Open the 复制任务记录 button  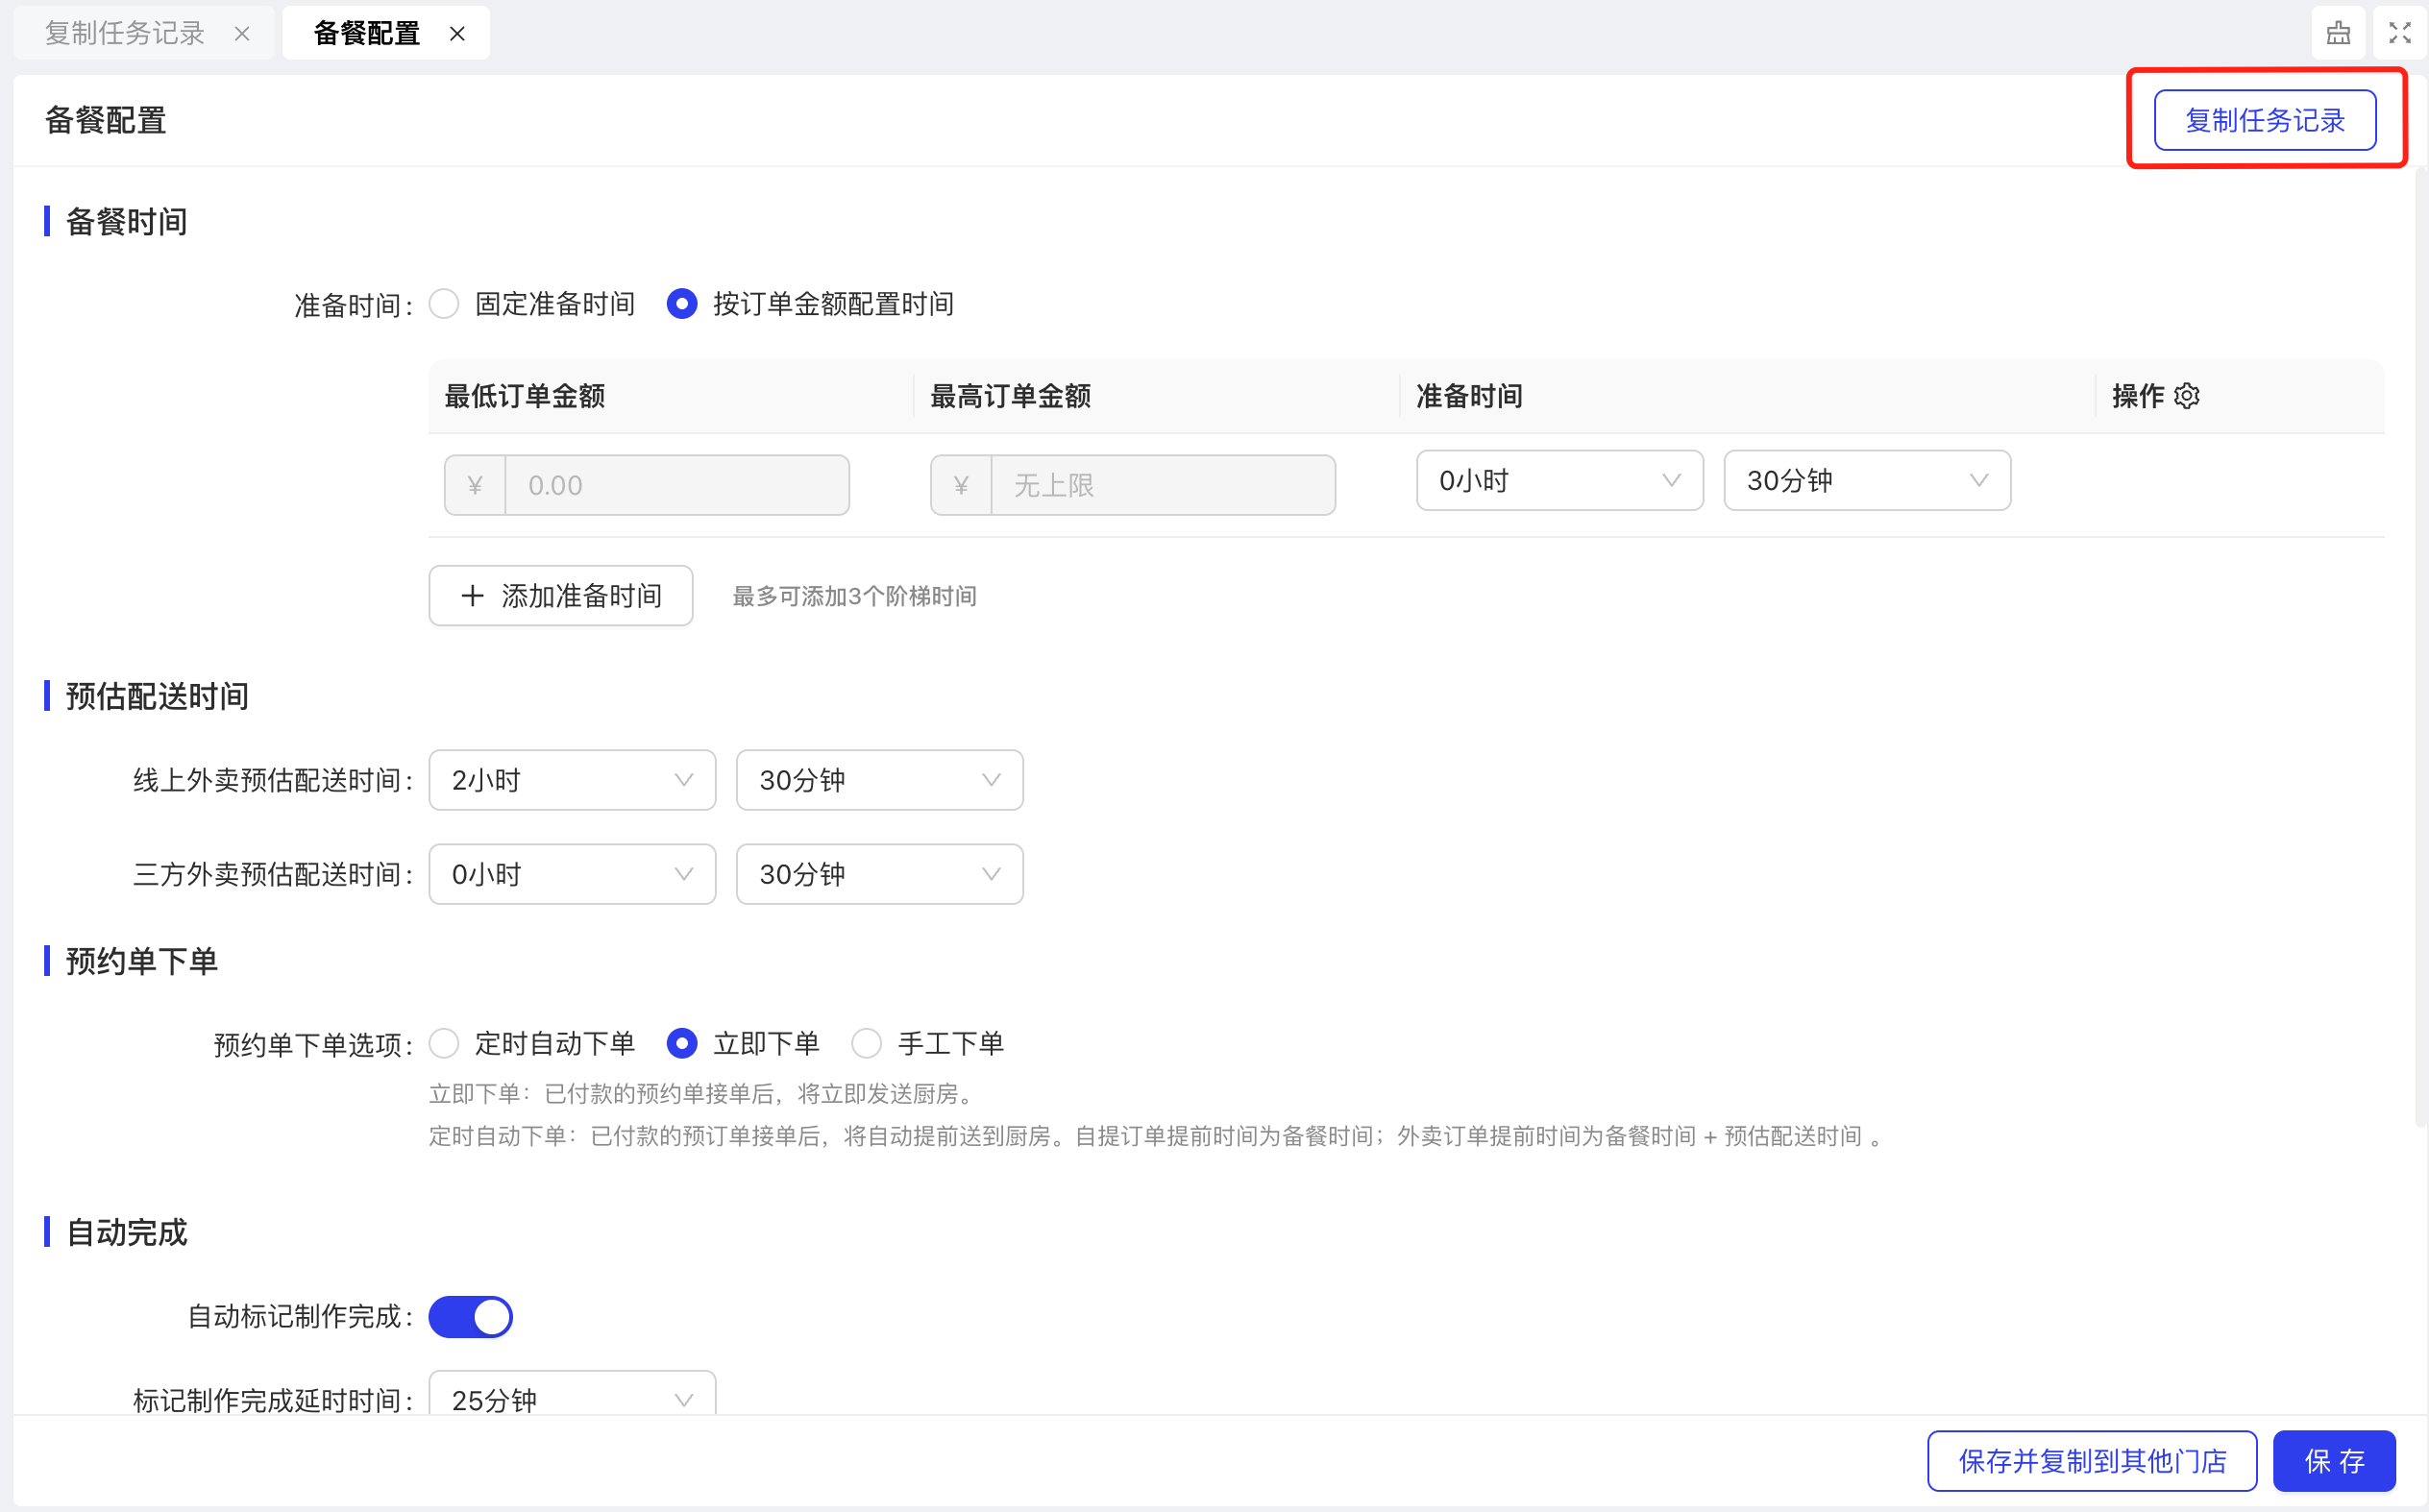pyautogui.click(x=2264, y=120)
